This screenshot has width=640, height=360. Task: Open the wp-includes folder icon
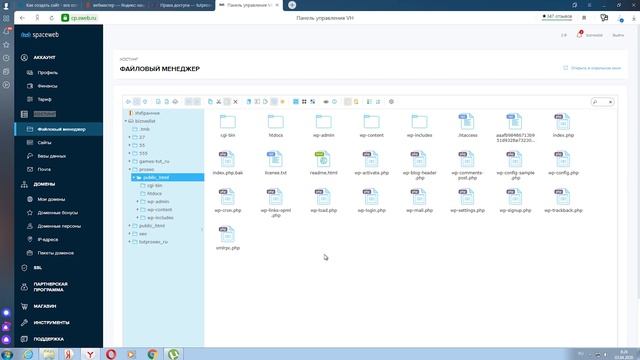pyautogui.click(x=419, y=122)
